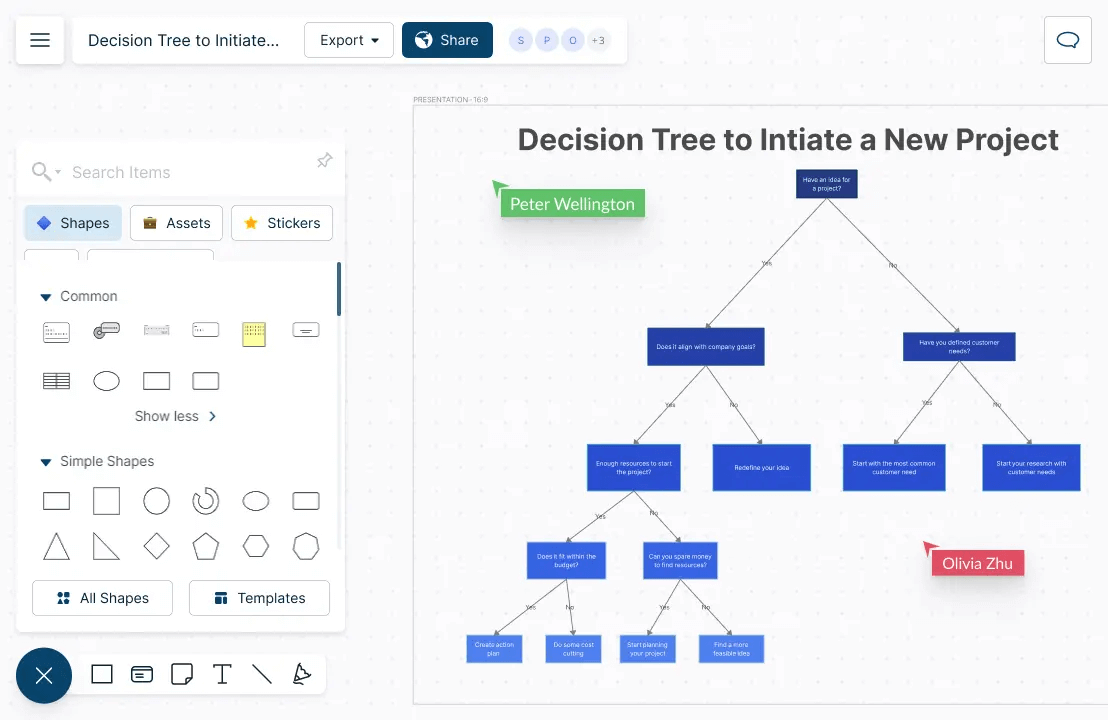
Task: Pick the isosceles triangle in Simple Shapes
Action: point(57,546)
